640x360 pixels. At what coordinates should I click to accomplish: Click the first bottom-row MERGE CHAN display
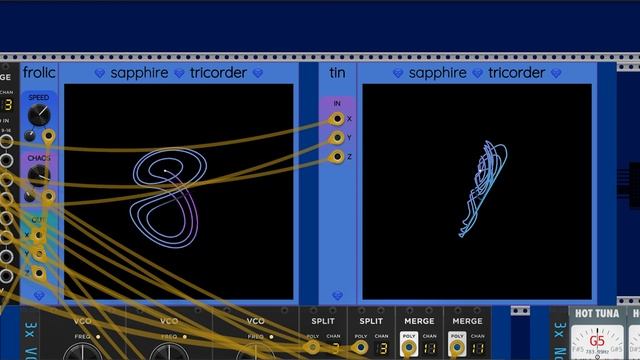(x=430, y=348)
